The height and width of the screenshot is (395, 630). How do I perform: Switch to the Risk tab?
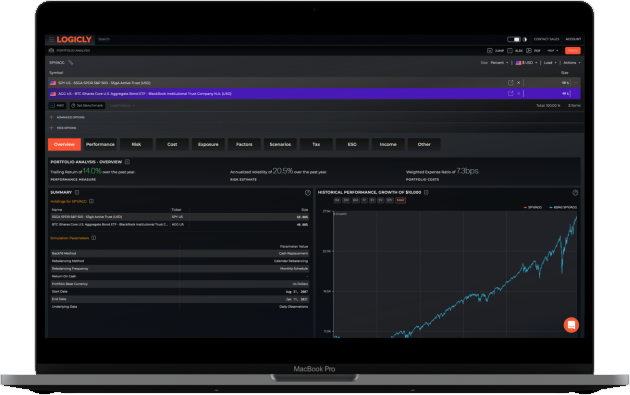[136, 144]
